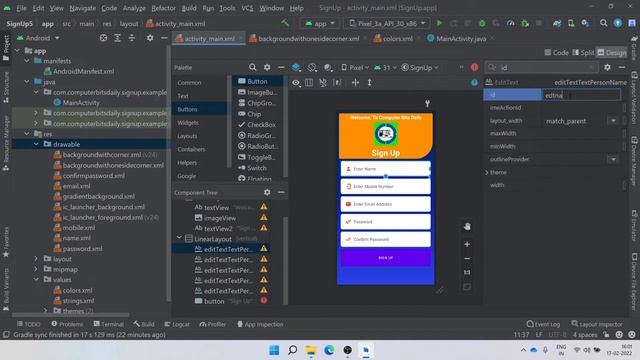Viewport: 640px width, 360px height.
Task: Click the Default Margins vertical arrow icon
Action: (x=369, y=82)
